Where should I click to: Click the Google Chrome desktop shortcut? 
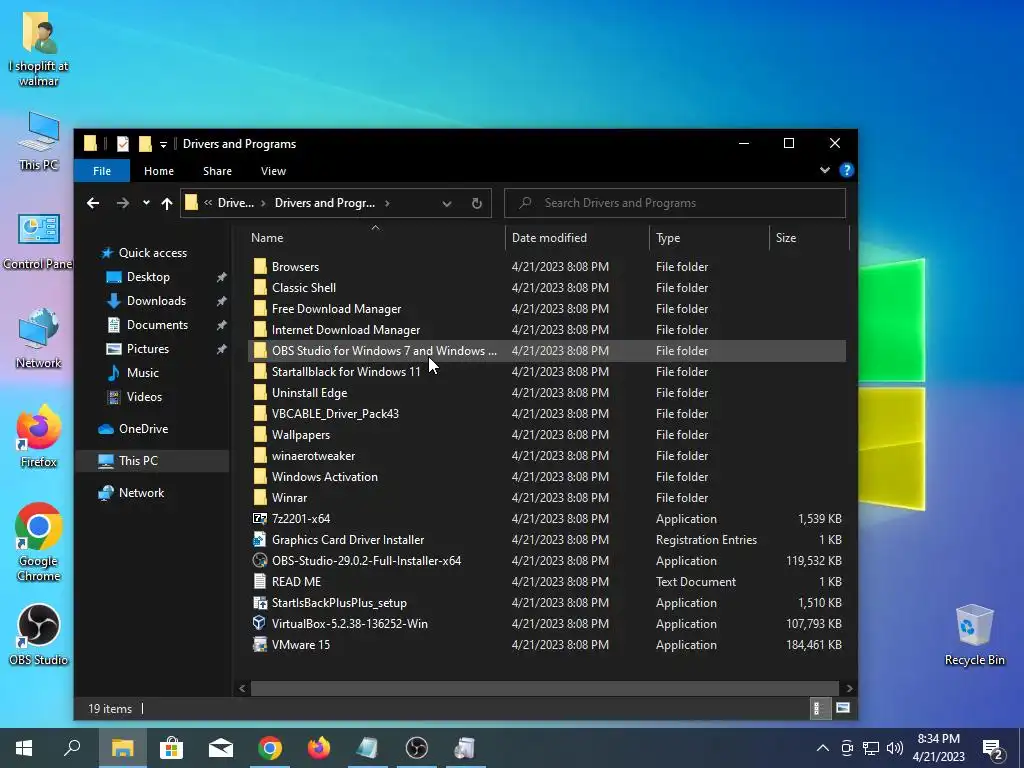[x=39, y=541]
